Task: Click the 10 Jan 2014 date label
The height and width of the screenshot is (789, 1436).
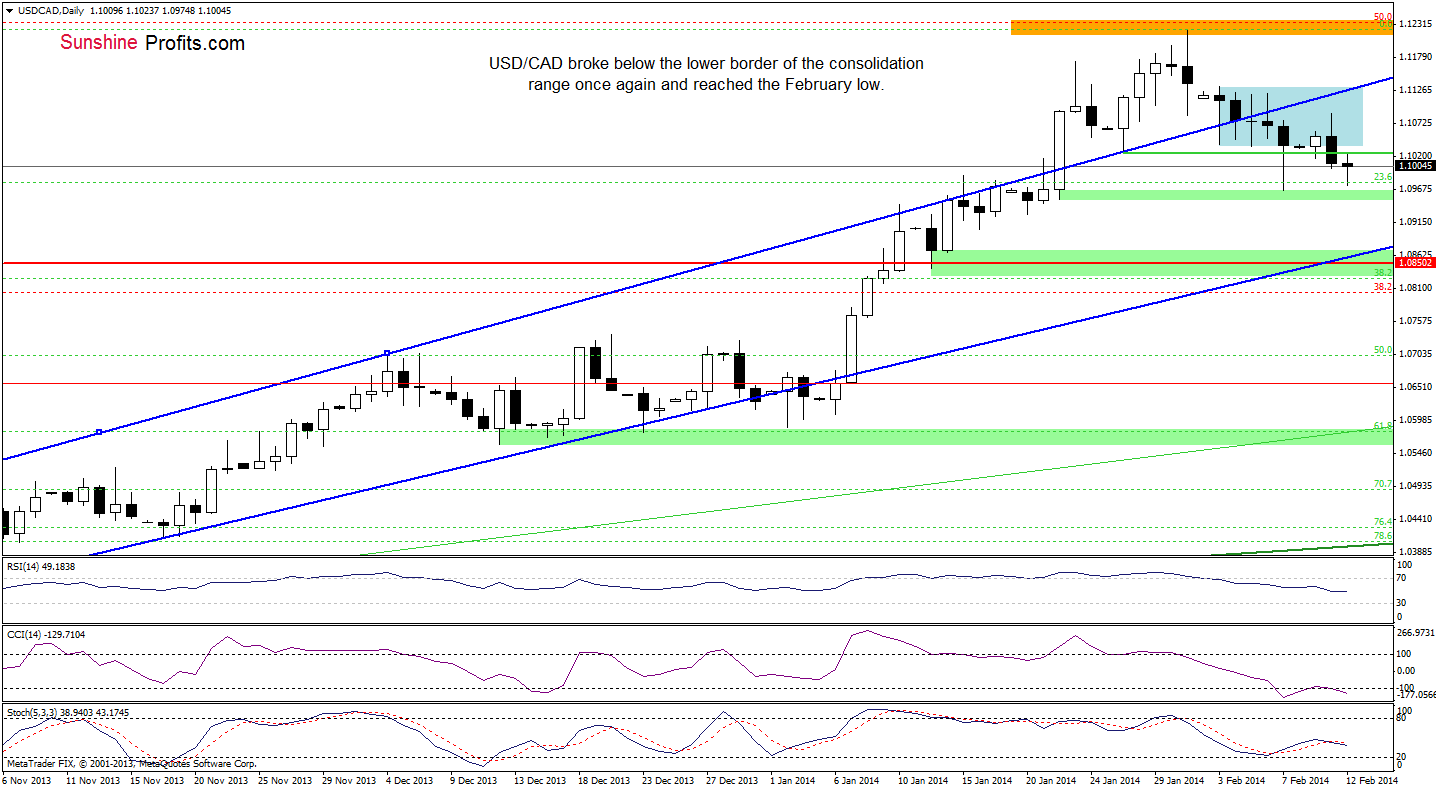Action: pyautogui.click(x=924, y=779)
